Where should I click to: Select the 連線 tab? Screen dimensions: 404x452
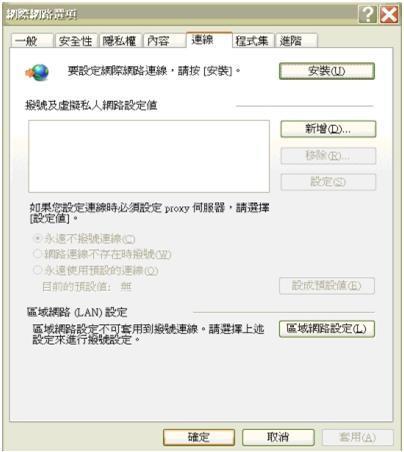[209, 40]
